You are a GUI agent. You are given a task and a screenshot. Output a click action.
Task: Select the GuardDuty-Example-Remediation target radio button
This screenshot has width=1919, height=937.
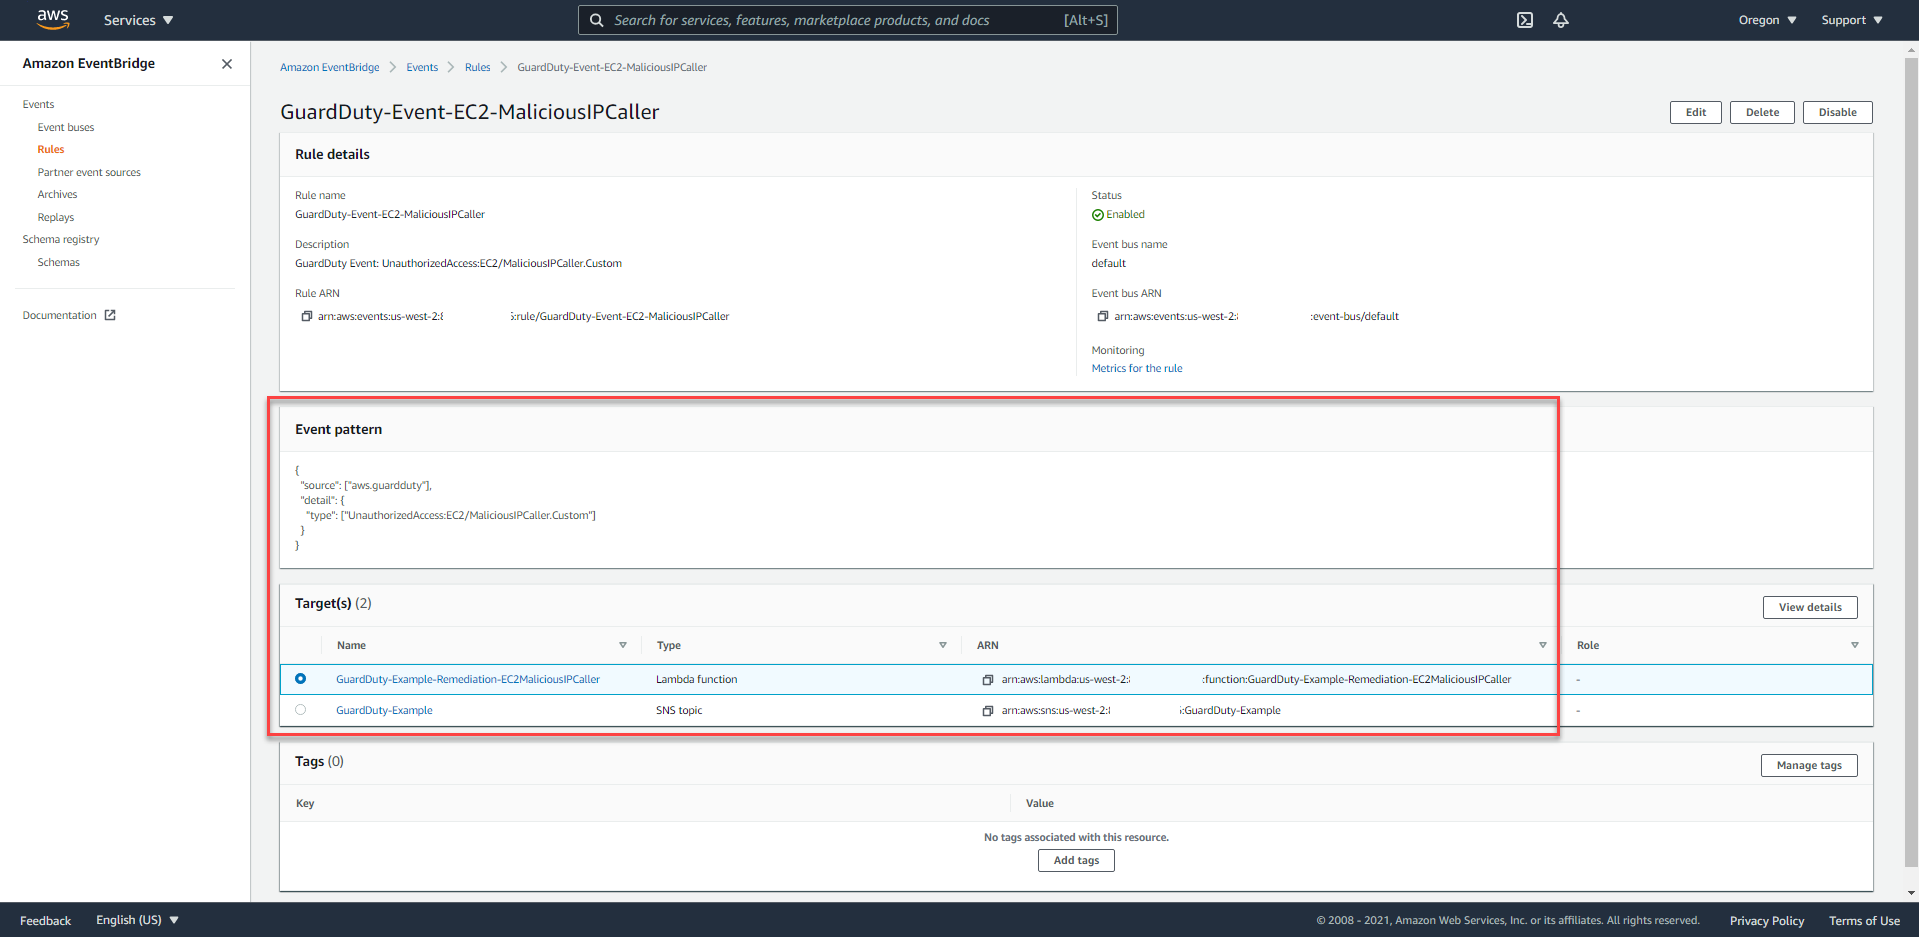[300, 679]
